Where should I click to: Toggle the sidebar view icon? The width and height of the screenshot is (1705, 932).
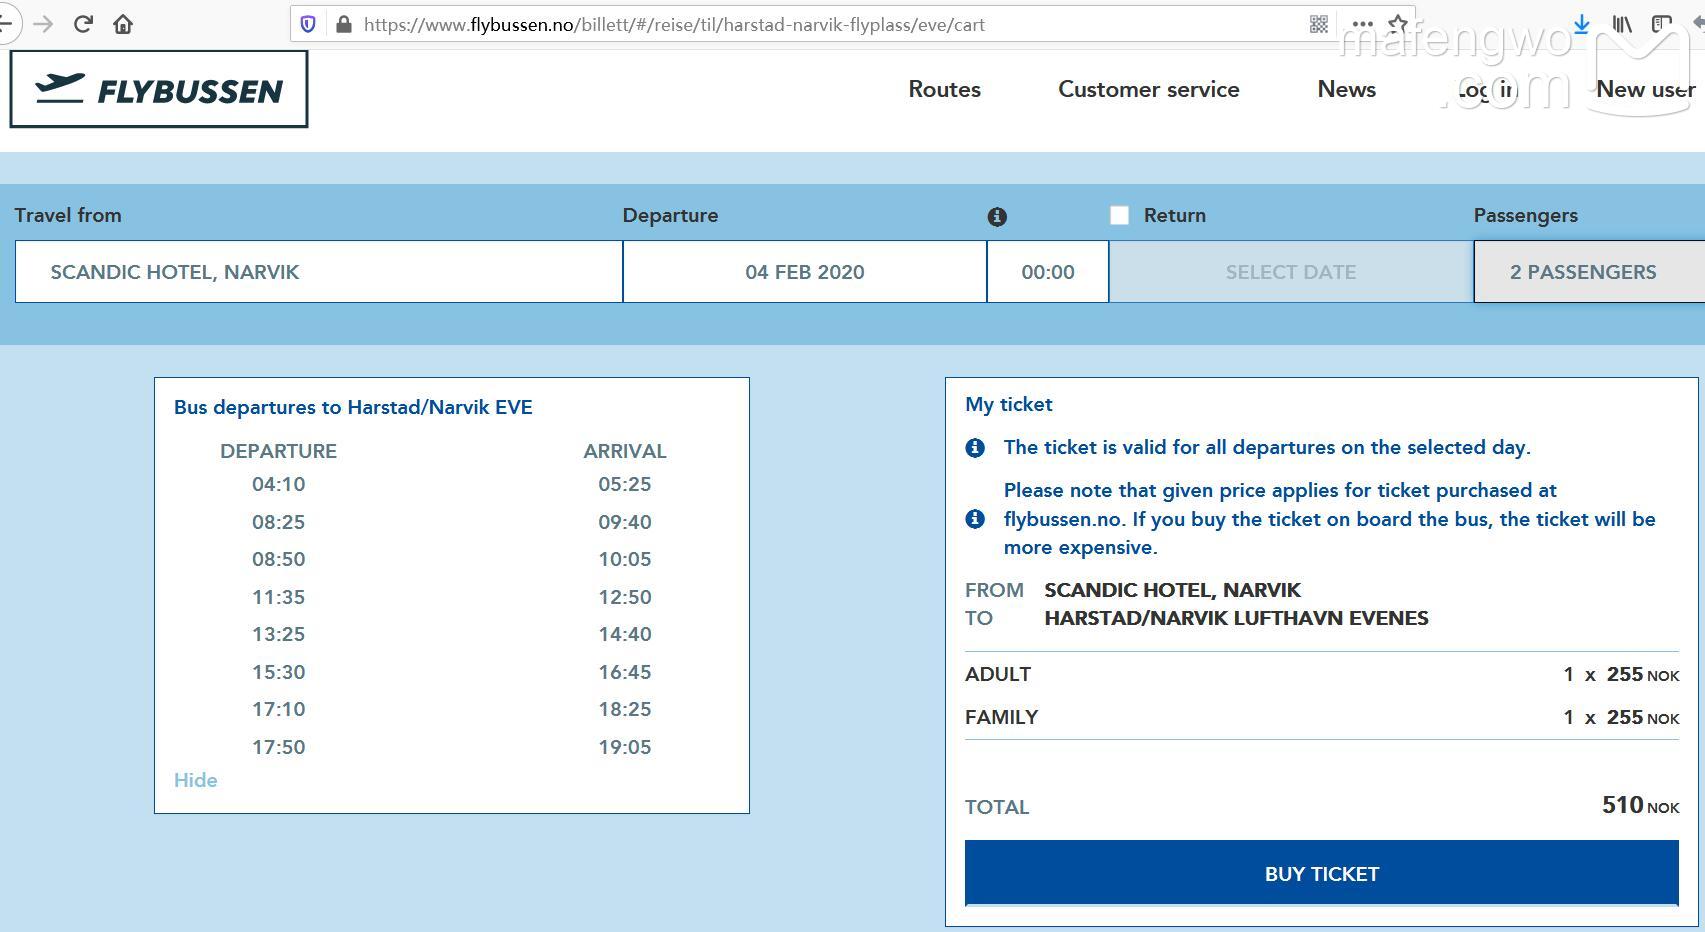point(1661,24)
